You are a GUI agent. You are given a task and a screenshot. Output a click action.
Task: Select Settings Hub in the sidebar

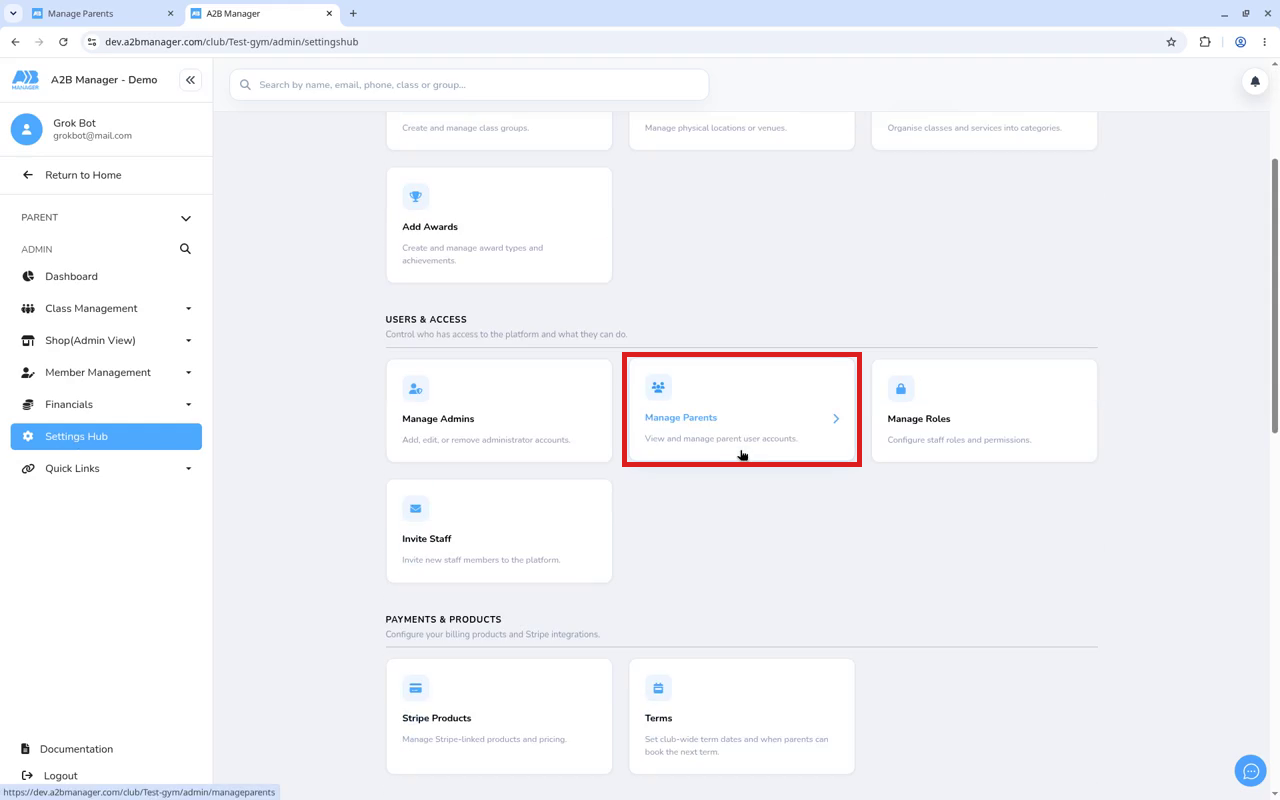click(x=106, y=437)
